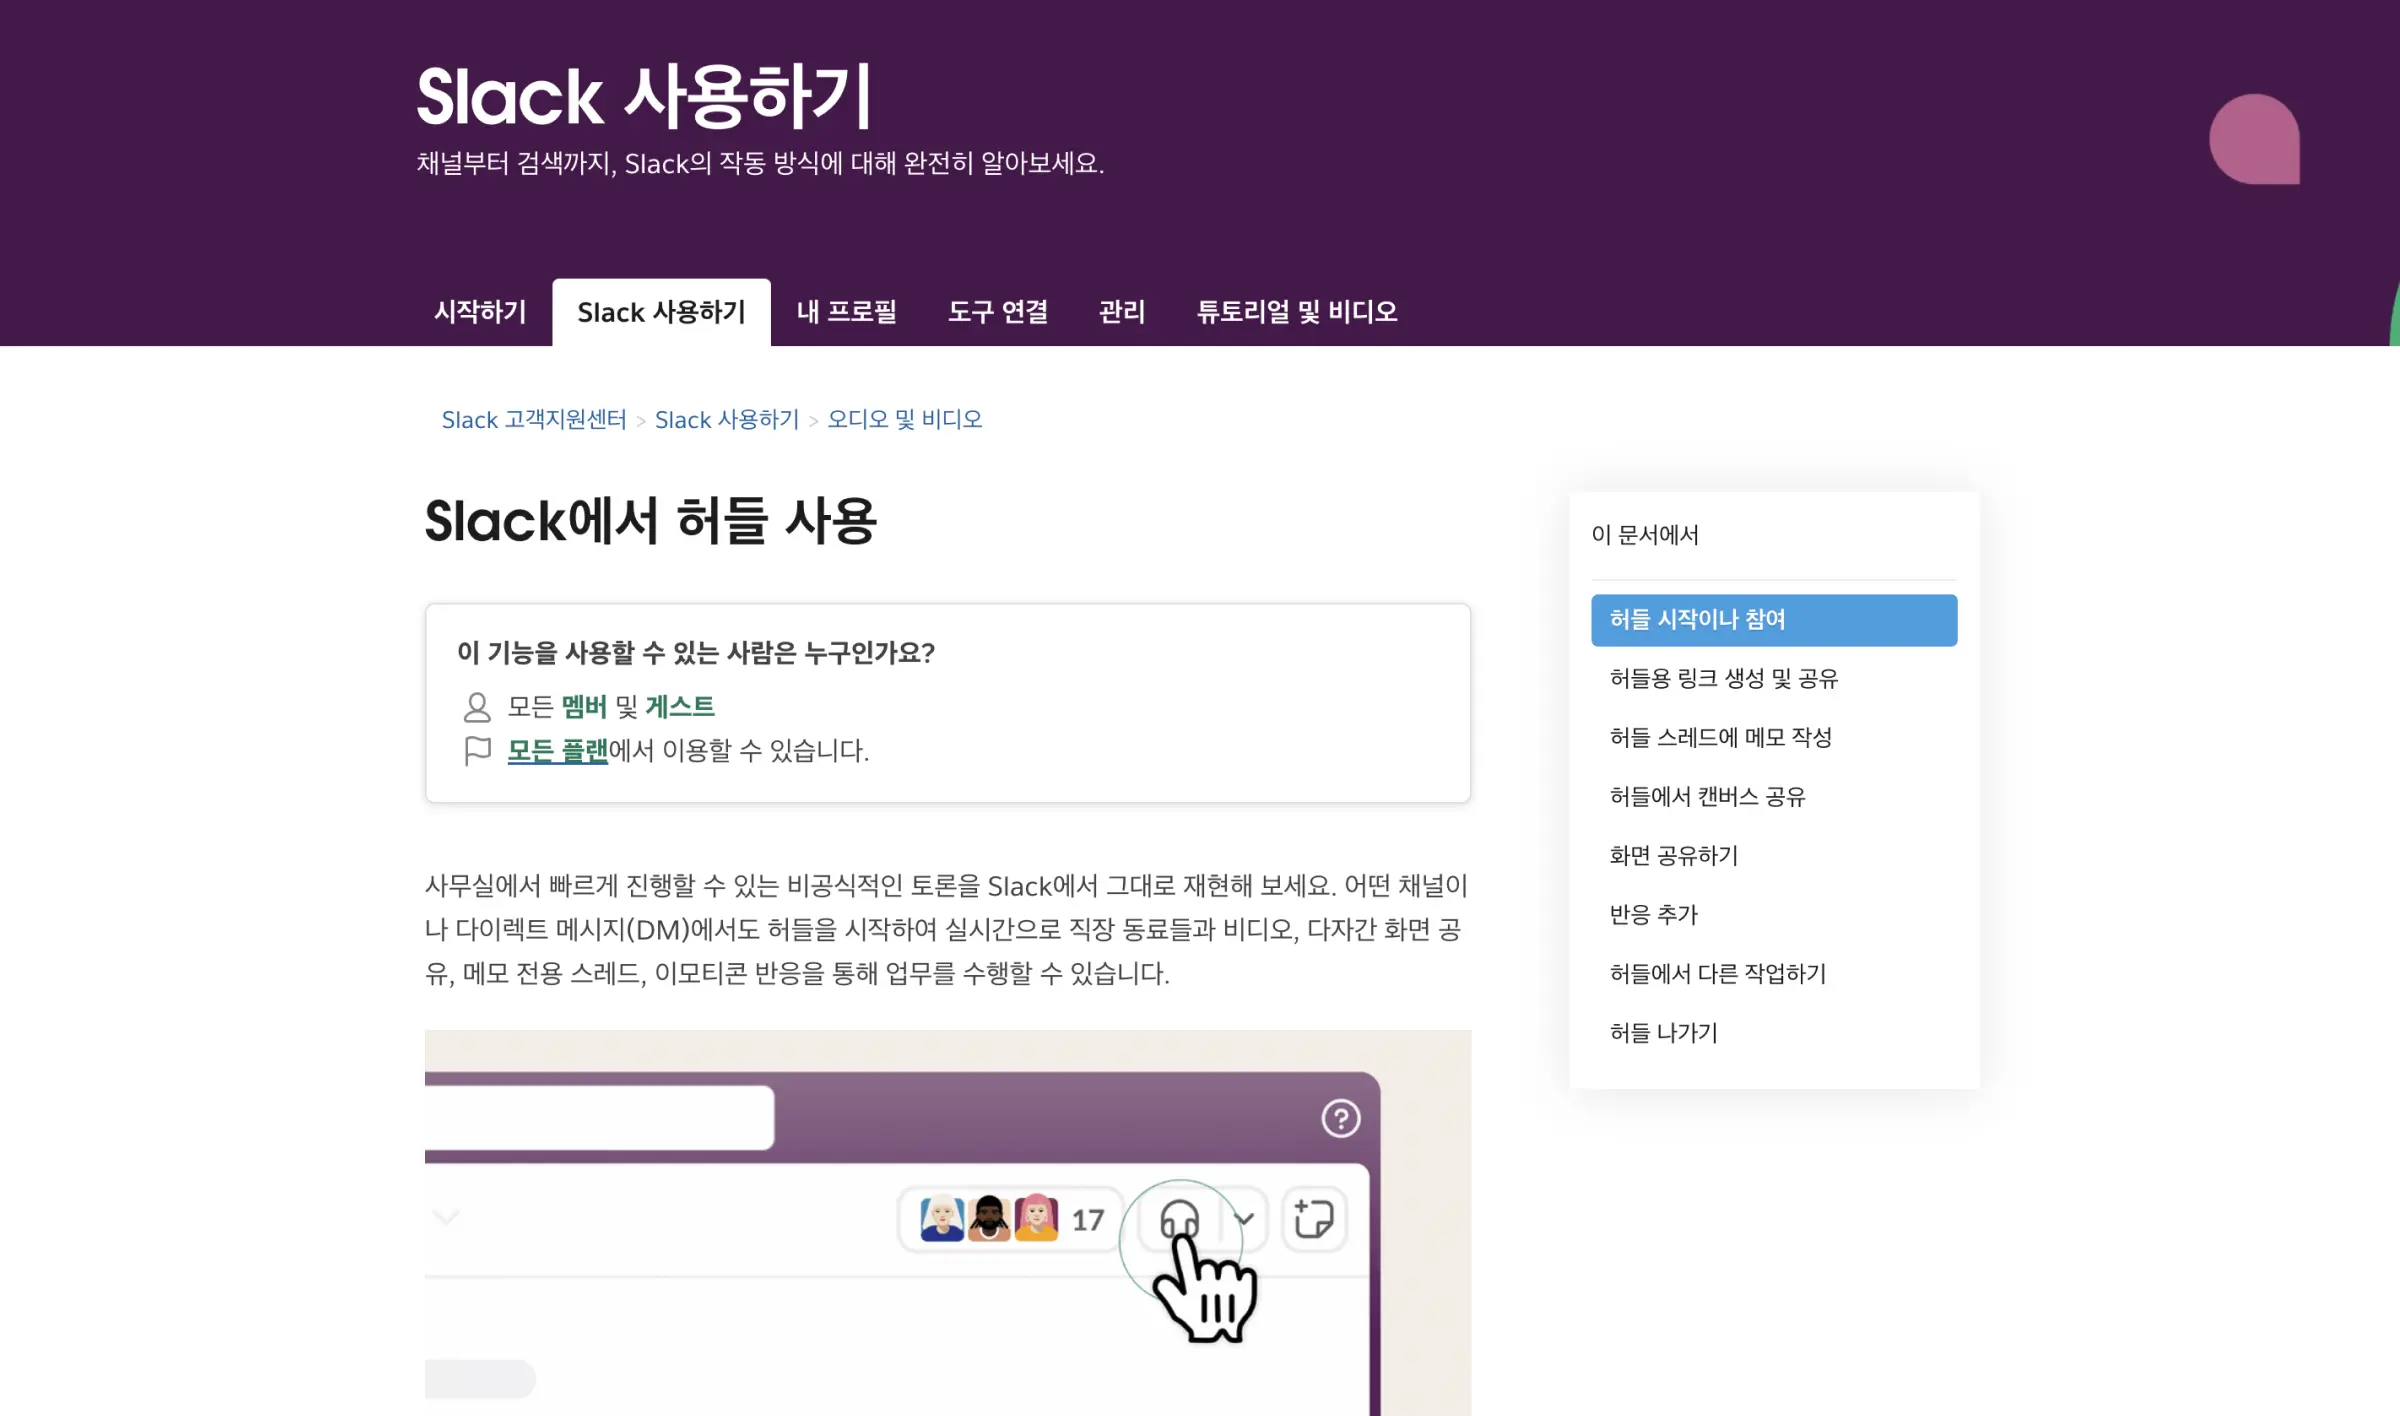The image size is (2400, 1416).
Task: Open the 도구 연결 tab
Action: (998, 312)
